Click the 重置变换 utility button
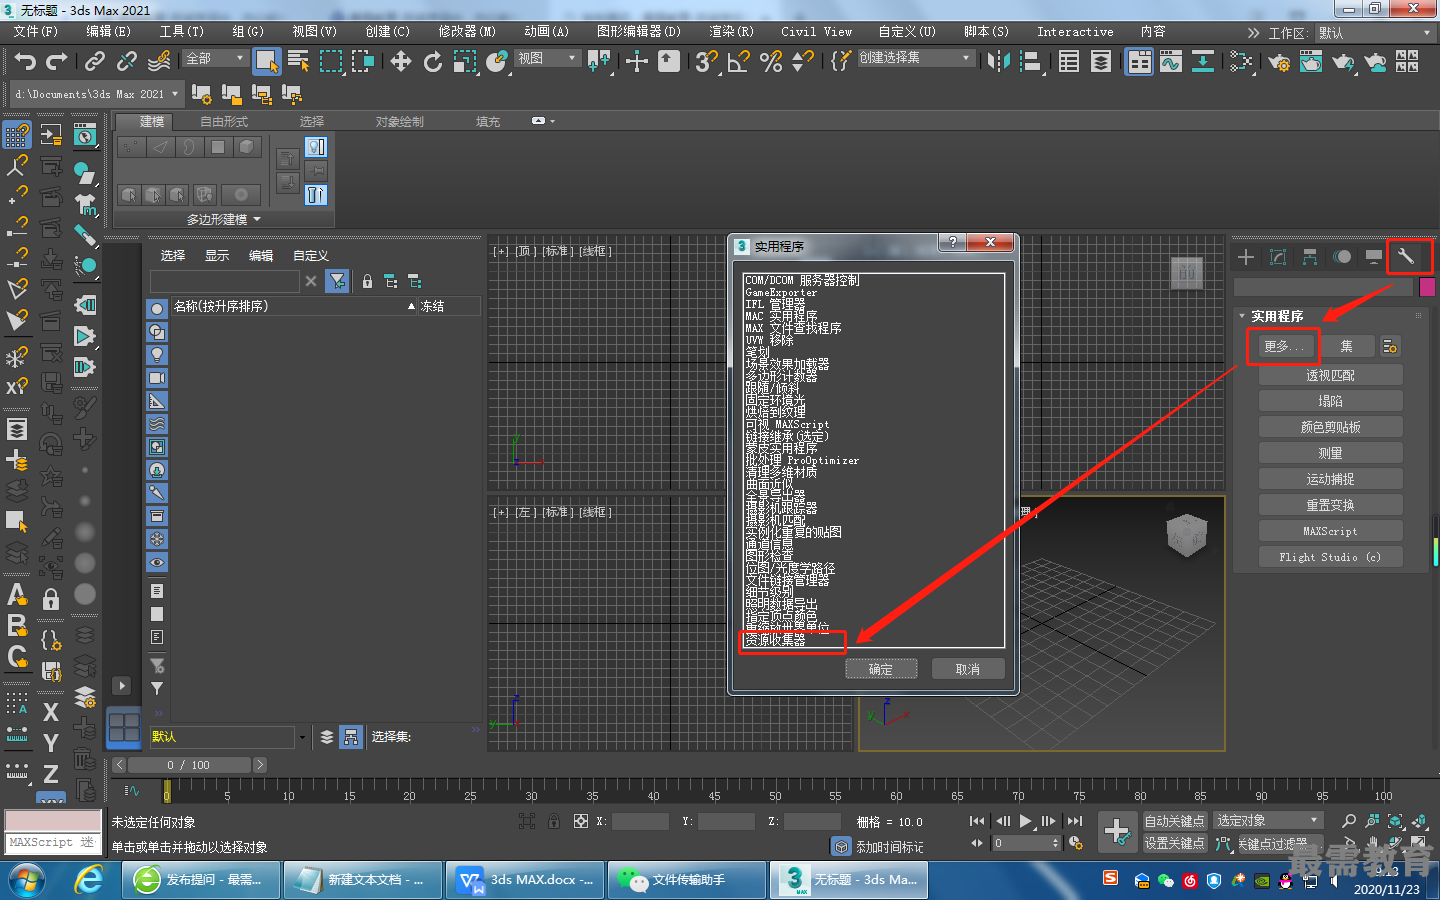This screenshot has width=1440, height=900. coord(1330,505)
